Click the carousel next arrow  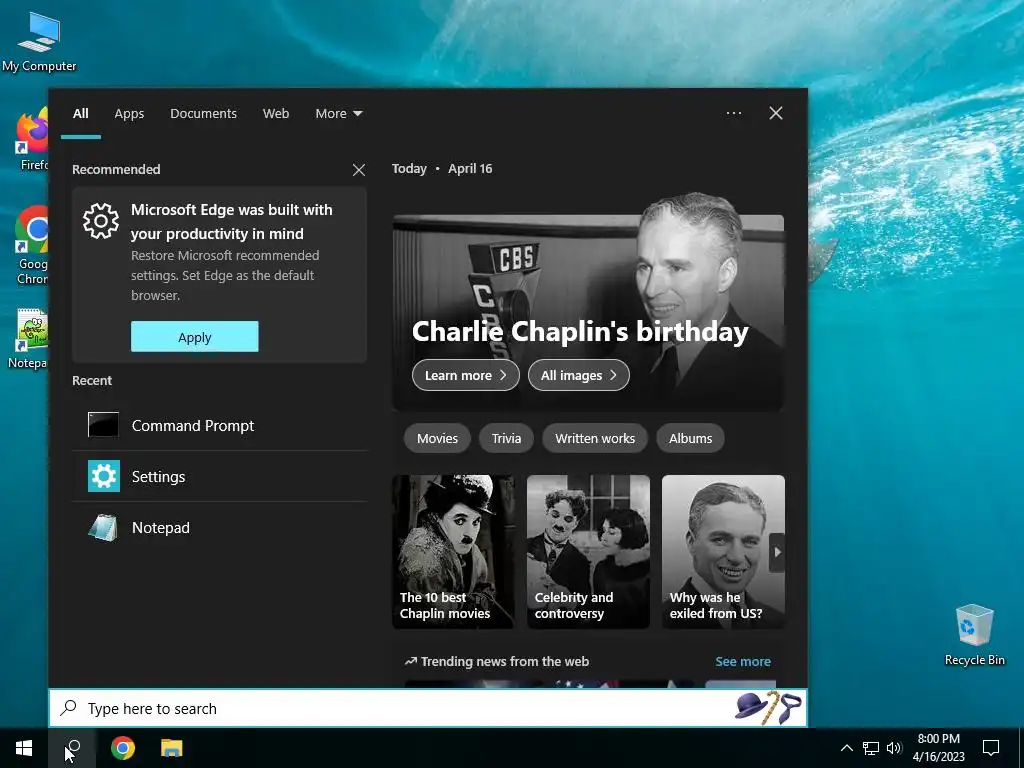point(777,552)
